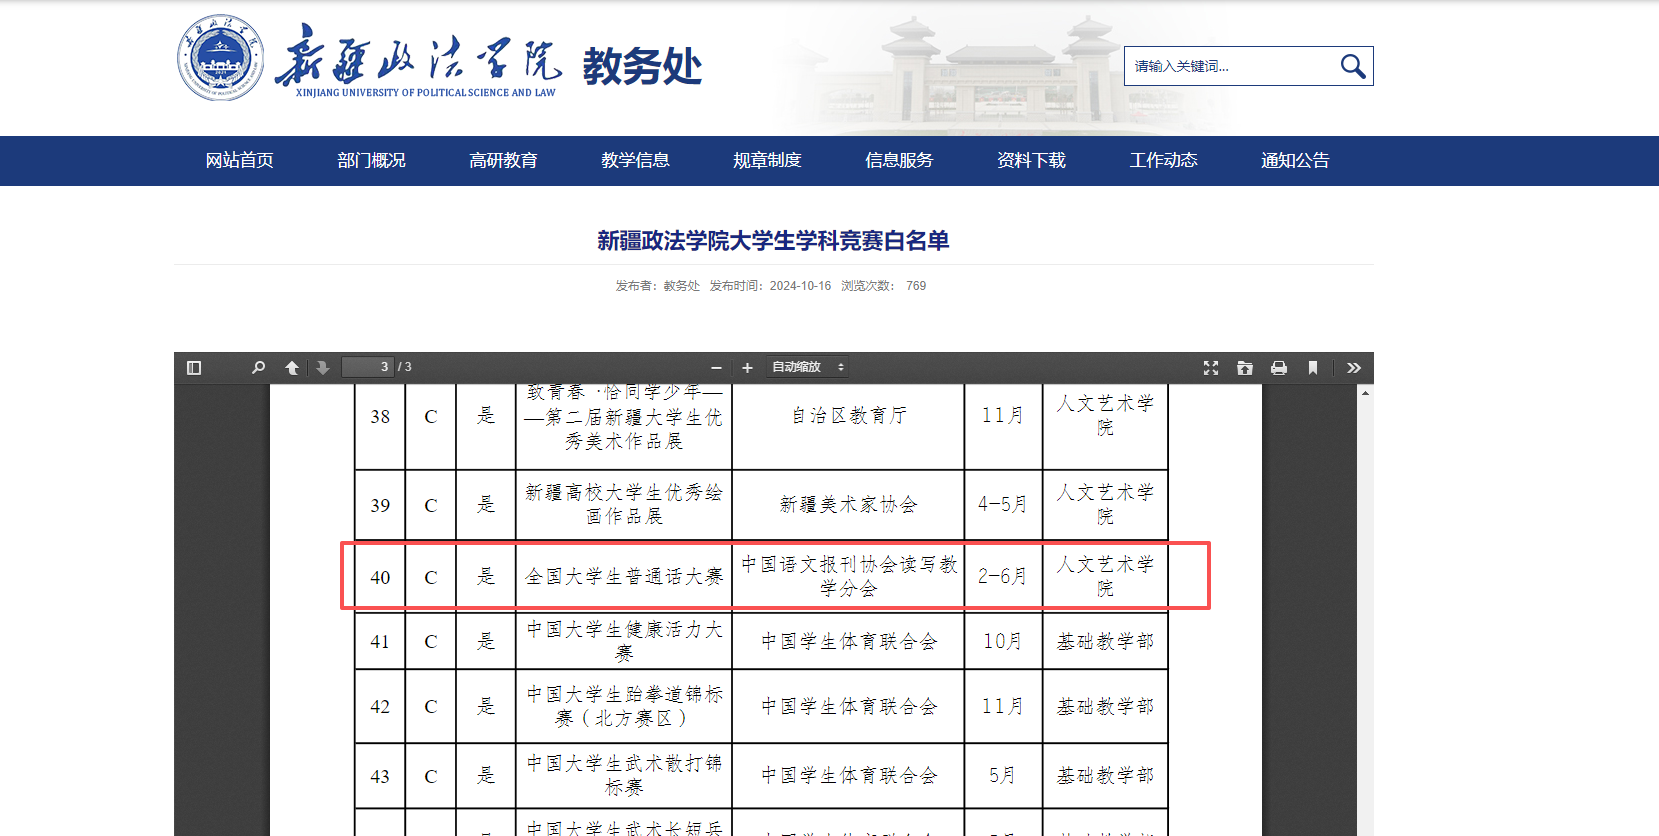Toggle the PDF viewer sidebar

coord(194,368)
